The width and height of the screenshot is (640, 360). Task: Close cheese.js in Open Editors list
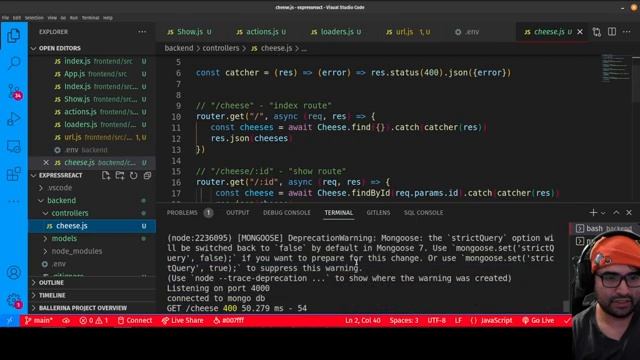click(x=46, y=162)
